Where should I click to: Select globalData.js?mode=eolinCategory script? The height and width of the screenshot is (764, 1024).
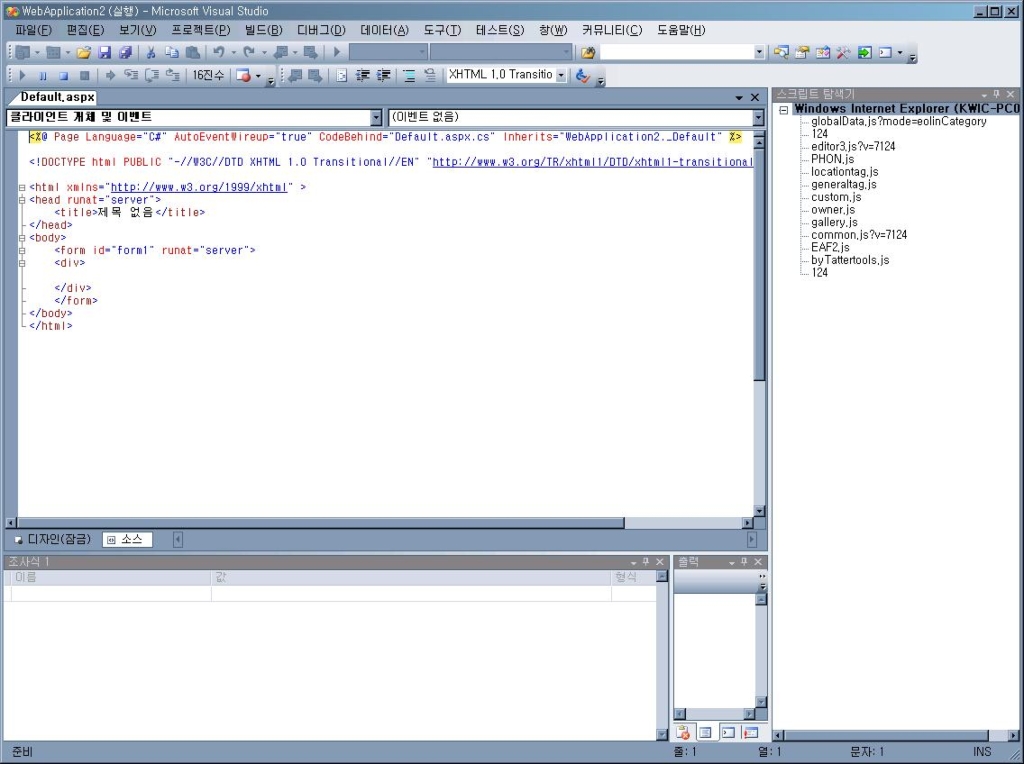coord(899,121)
